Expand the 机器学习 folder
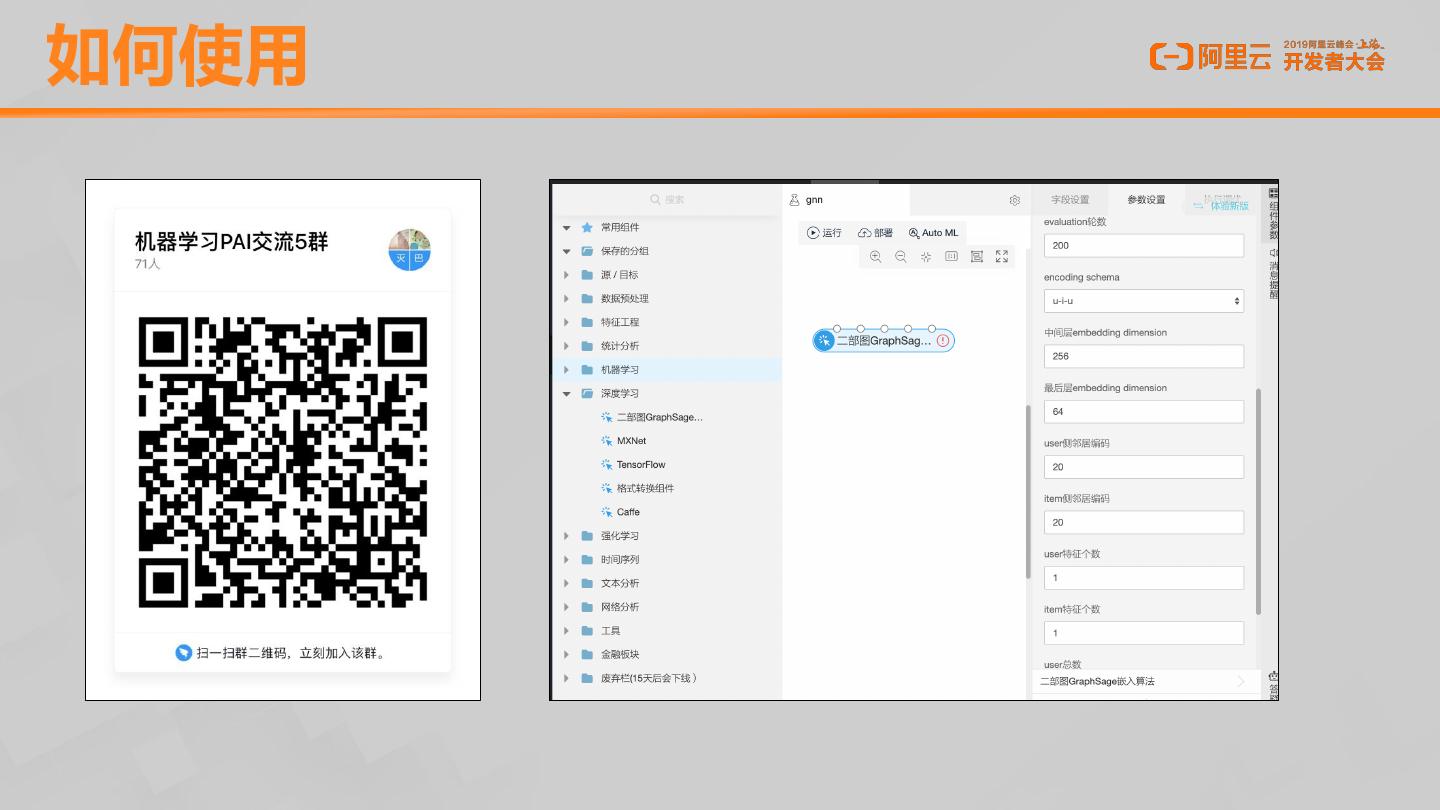1440x810 pixels. coord(567,370)
